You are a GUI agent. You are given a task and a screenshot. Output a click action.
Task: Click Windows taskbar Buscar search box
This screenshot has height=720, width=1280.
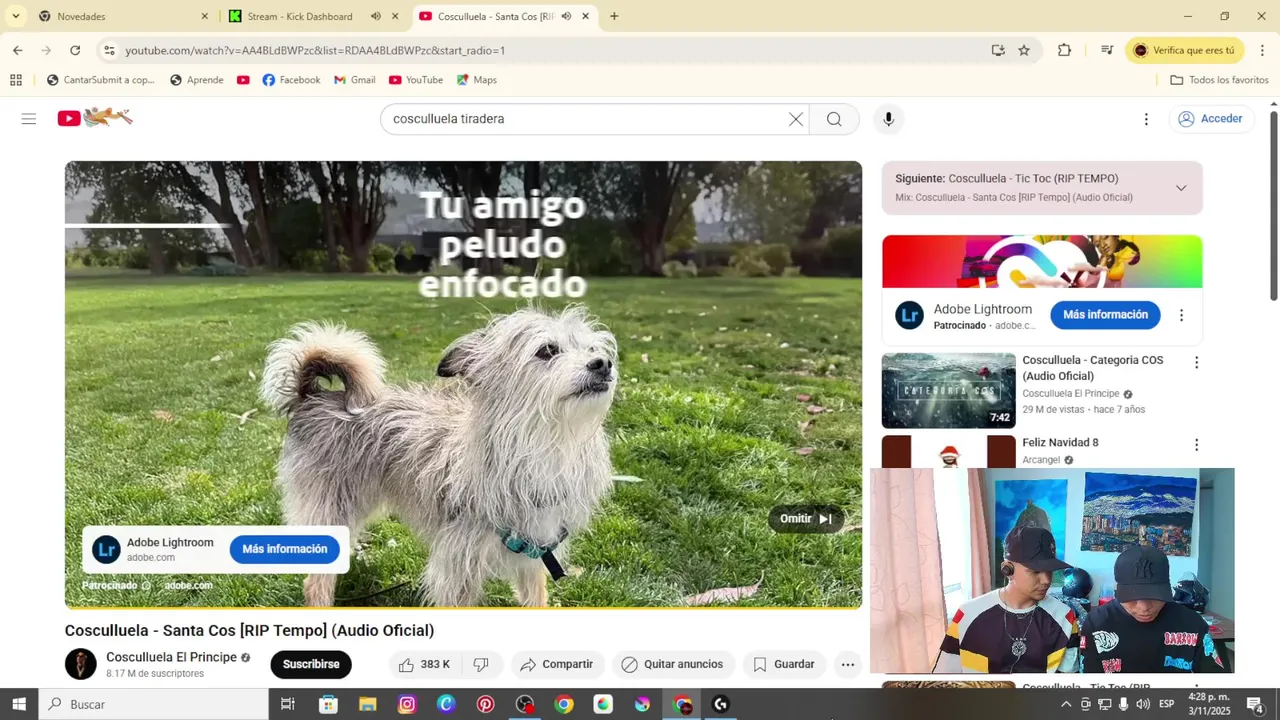pyautogui.click(x=154, y=704)
